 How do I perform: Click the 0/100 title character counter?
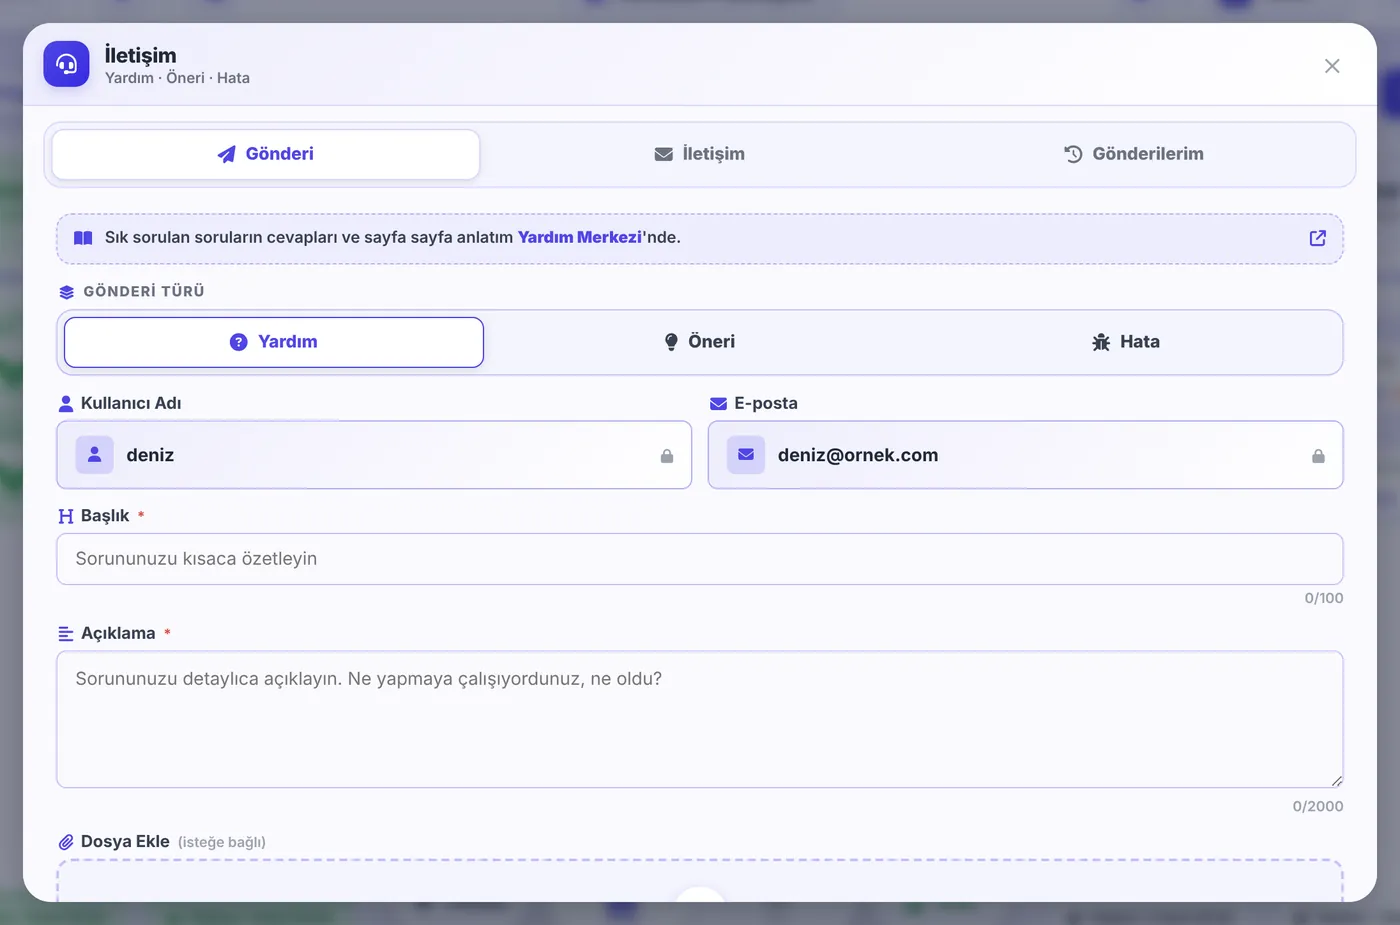click(x=1324, y=598)
